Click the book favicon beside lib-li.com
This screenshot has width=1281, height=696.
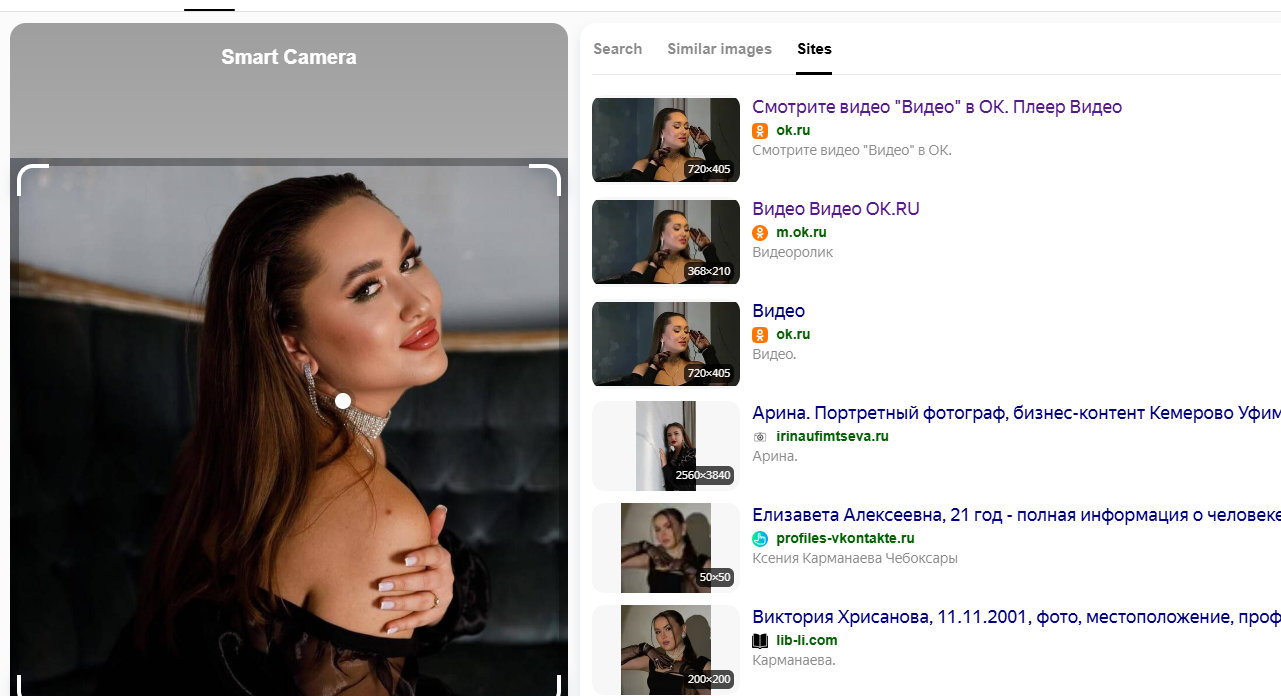[x=760, y=641]
